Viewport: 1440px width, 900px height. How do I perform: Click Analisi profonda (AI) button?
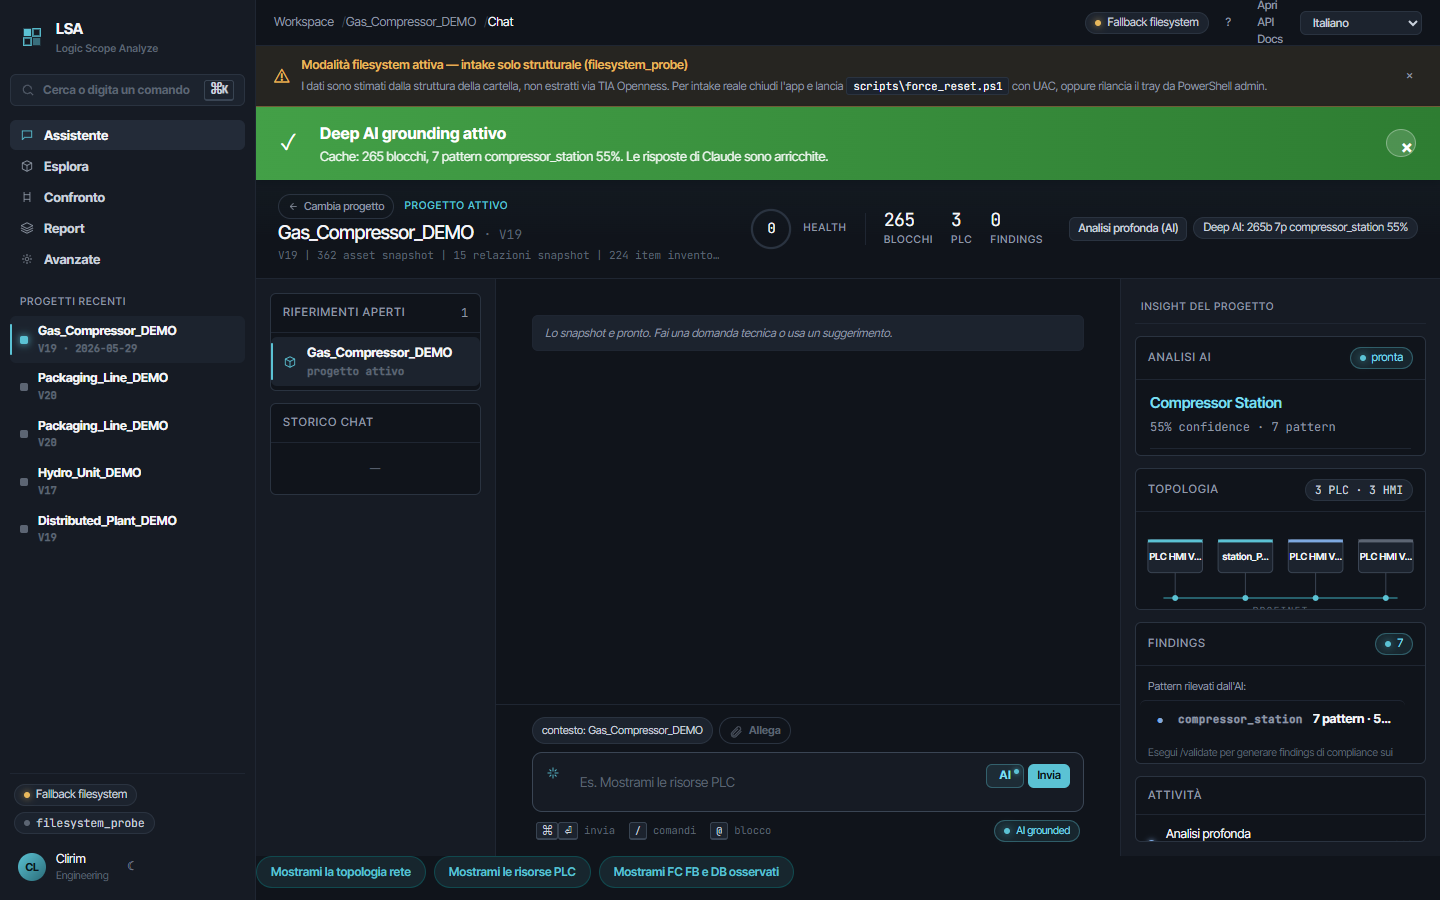tap(1128, 229)
